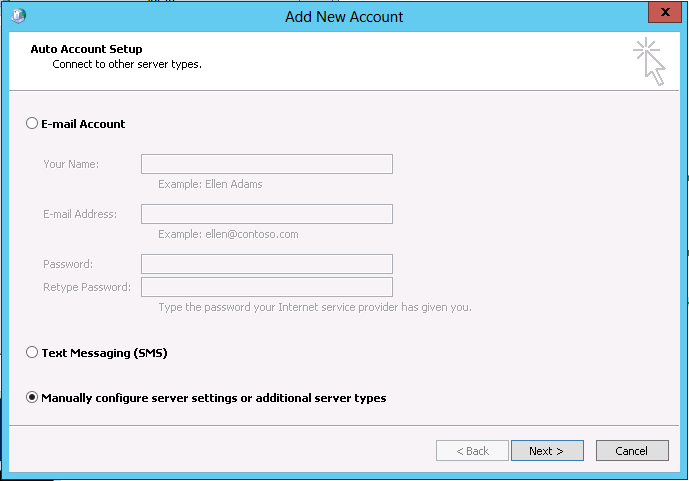Click the Add New Account title bar
Image resolution: width=689 pixels, height=481 pixels.
344,15
